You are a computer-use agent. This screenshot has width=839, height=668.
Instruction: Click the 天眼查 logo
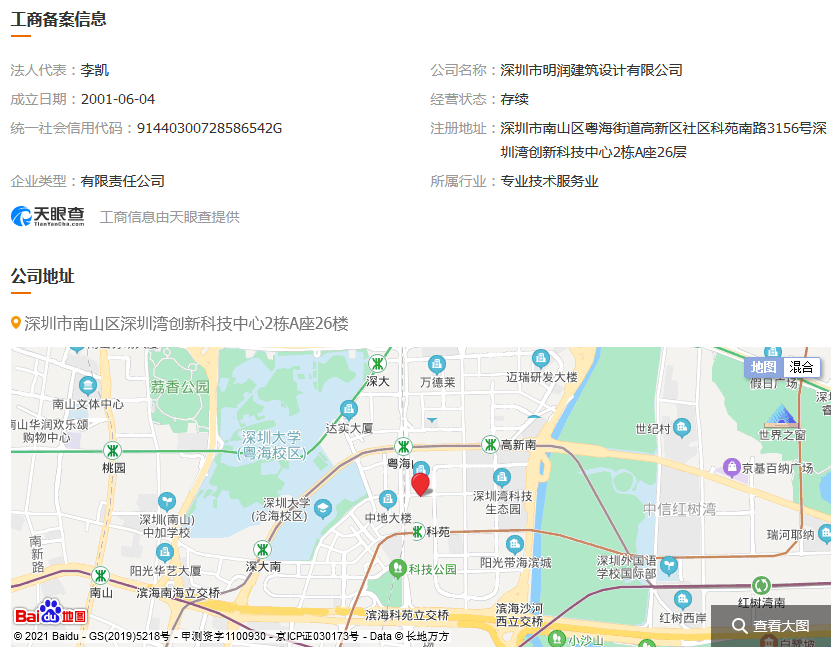(x=48, y=216)
